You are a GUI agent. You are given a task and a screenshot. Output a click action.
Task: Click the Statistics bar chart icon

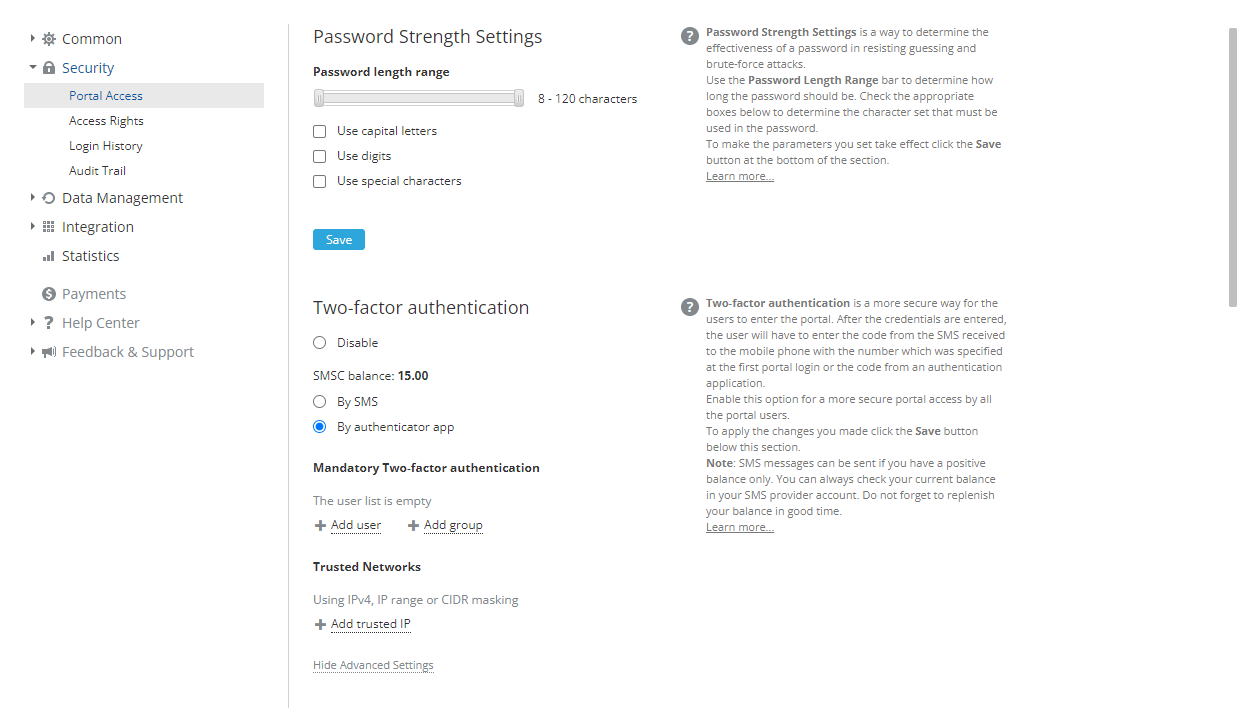pos(46,255)
